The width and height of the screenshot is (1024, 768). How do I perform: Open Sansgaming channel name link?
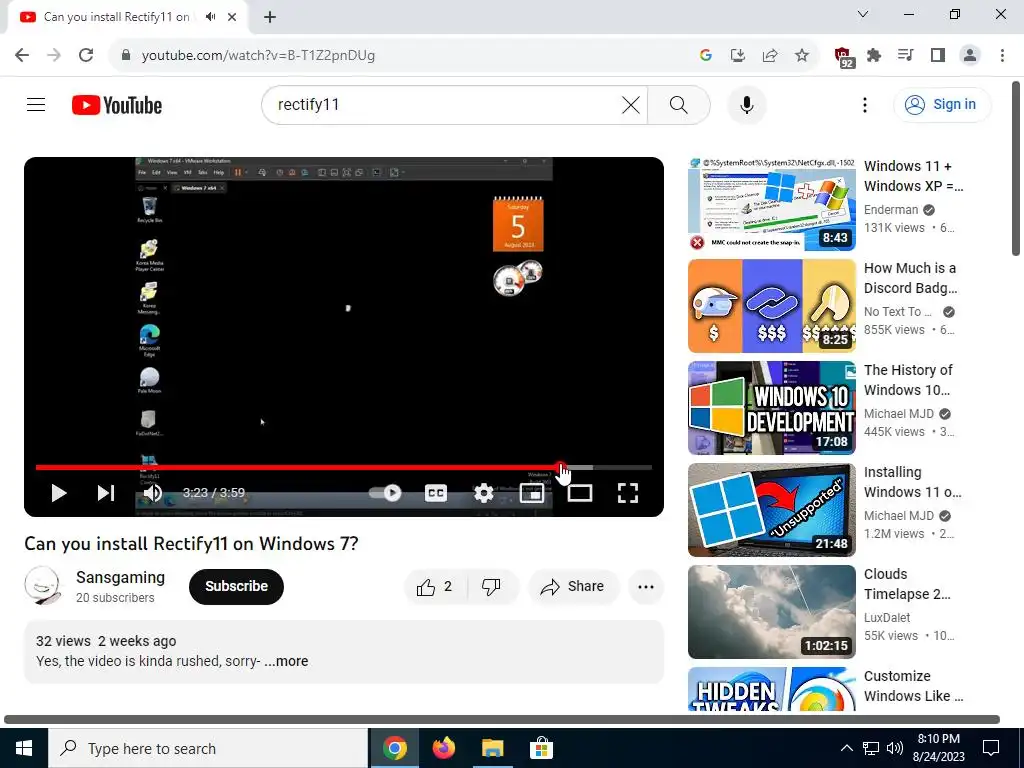coord(120,577)
